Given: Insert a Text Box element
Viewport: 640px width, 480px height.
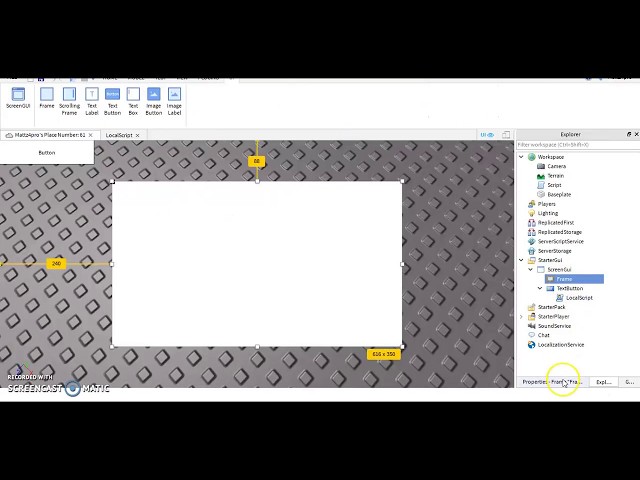Looking at the screenshot, I should pos(133,101).
